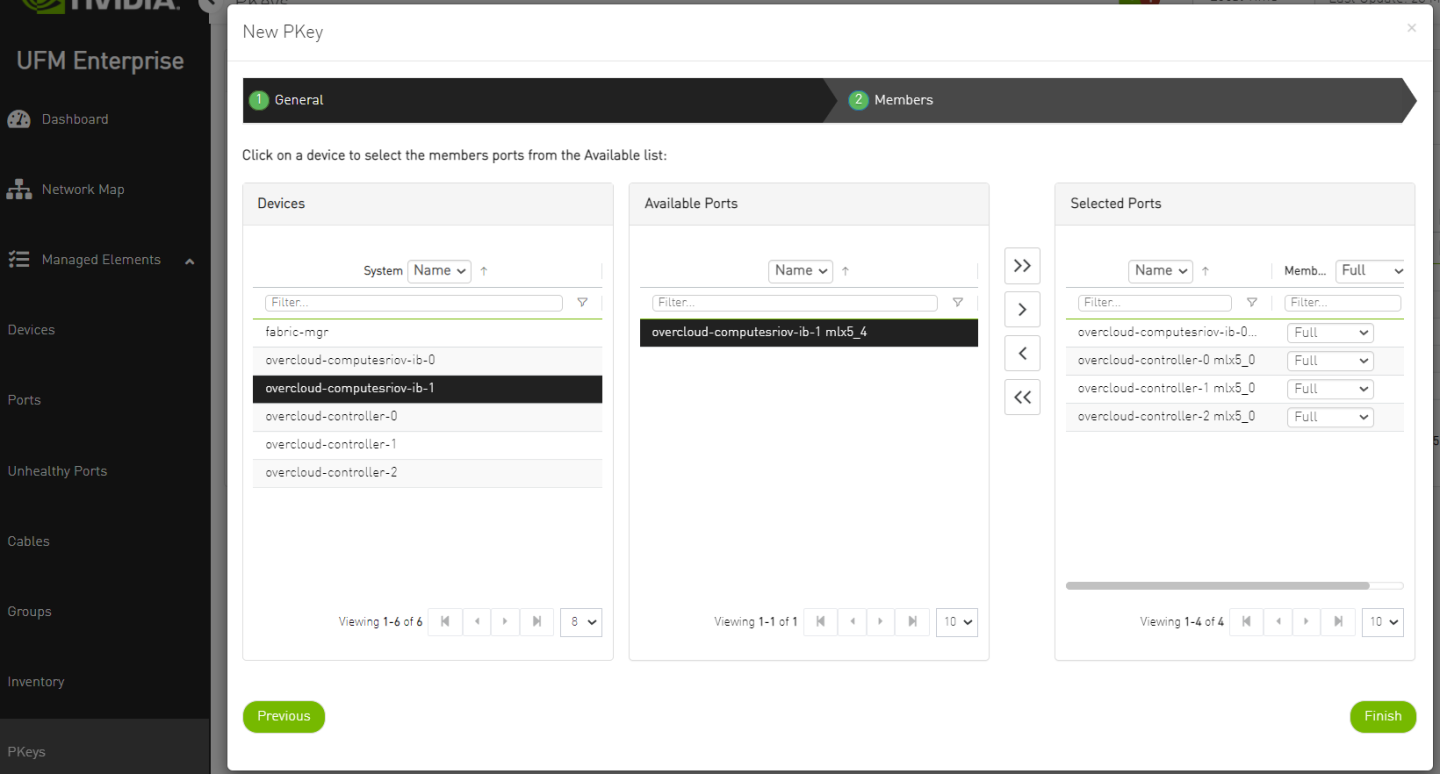This screenshot has height=774, width=1440.
Task: Click the remove selected port (<) button
Action: tap(1022, 353)
